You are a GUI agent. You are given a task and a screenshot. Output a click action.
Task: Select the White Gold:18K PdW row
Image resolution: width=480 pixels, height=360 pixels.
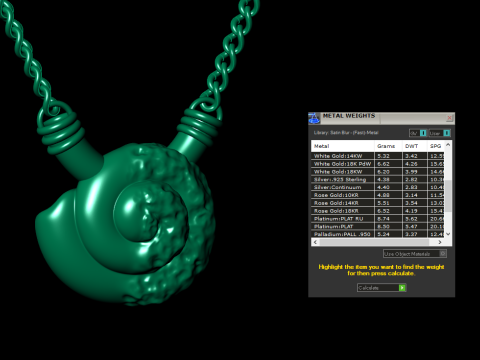point(378,164)
